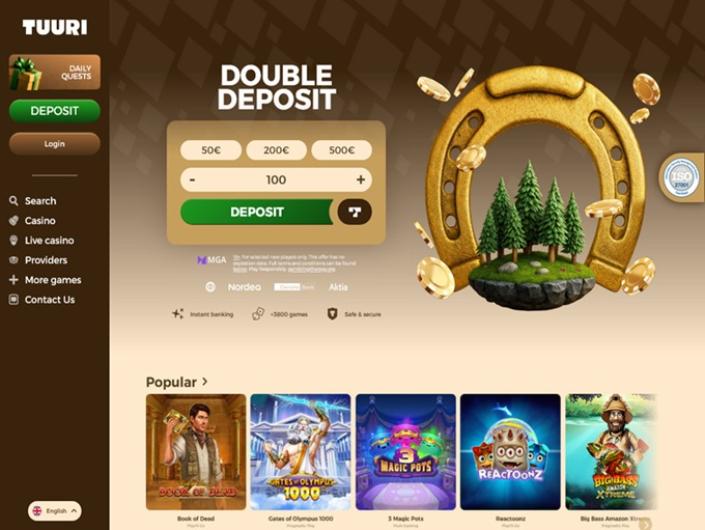This screenshot has height=530, width=705.
Task: Decrease the deposit amount with minus
Action: click(192, 180)
